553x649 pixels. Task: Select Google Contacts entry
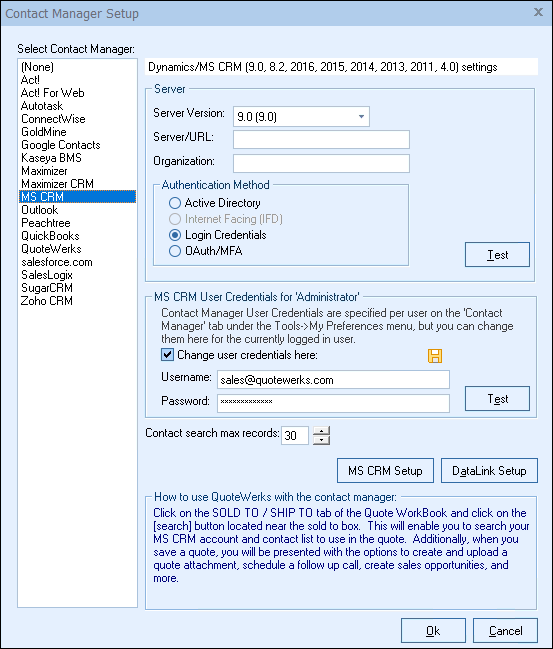[77, 145]
